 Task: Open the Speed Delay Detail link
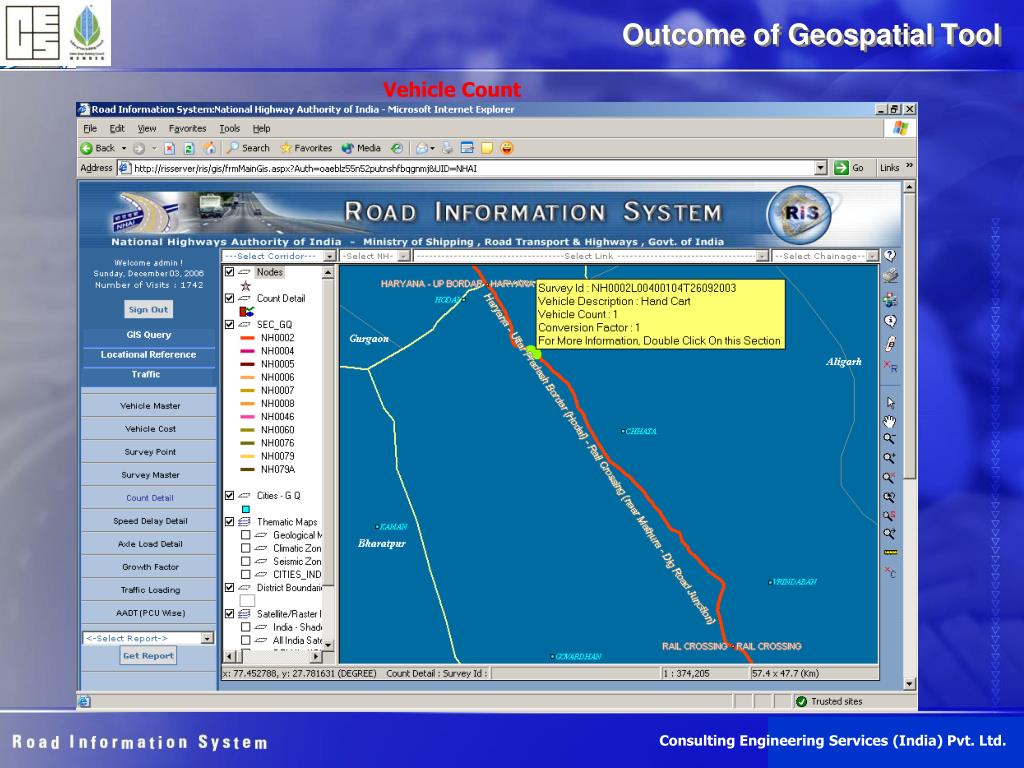pyautogui.click(x=150, y=521)
